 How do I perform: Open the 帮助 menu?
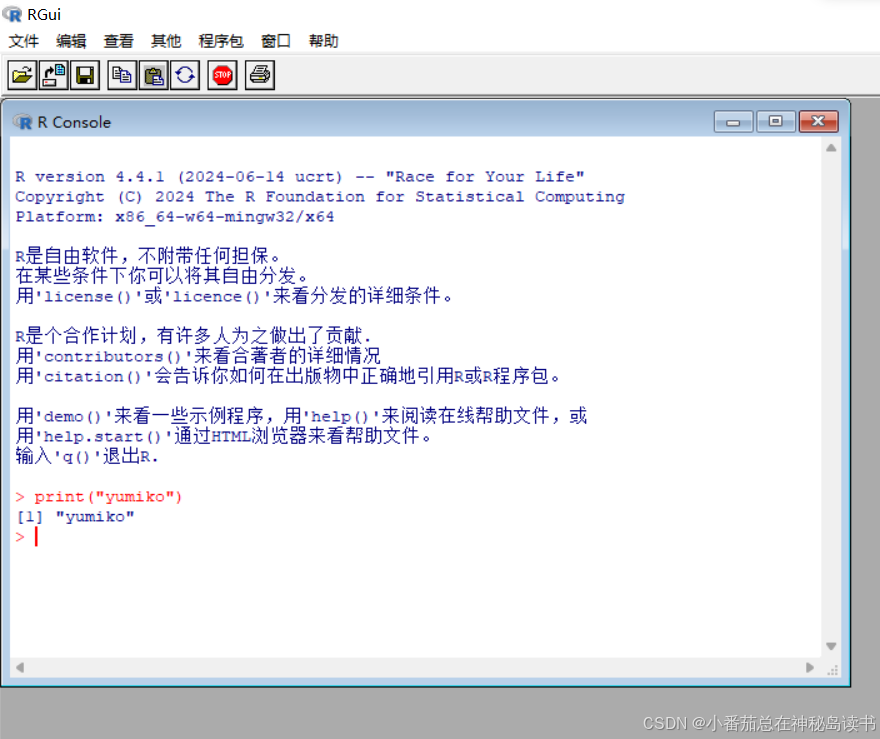tap(323, 41)
